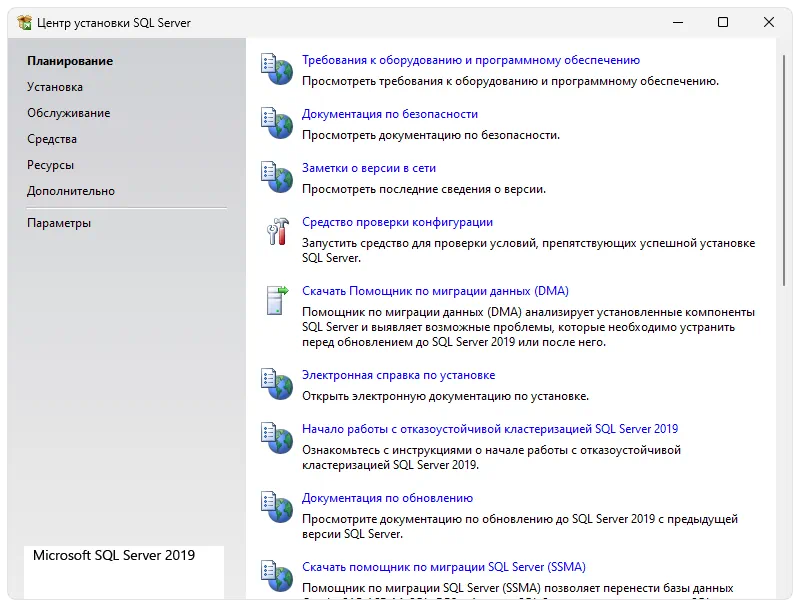Open Документация по обновлению link
The width and height of the screenshot is (799, 609).
tap(387, 498)
